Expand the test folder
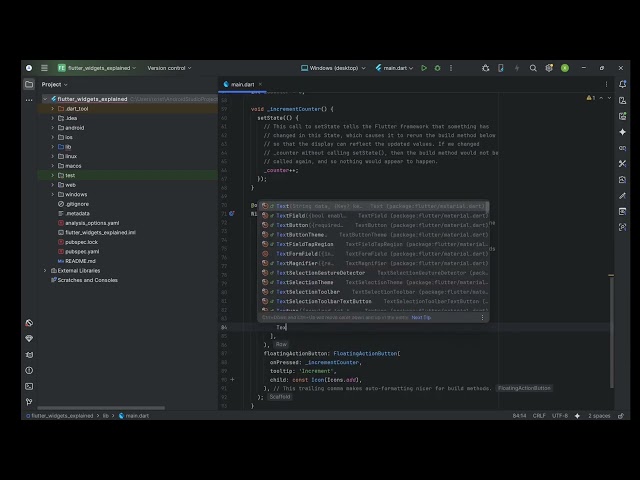The image size is (640, 480). (53, 176)
